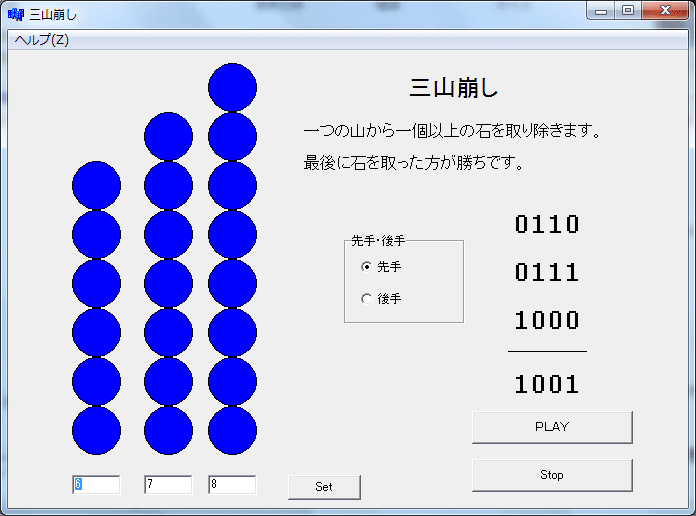Focus the first pile input showing 6
Screen dimensions: 696x516
(96, 484)
